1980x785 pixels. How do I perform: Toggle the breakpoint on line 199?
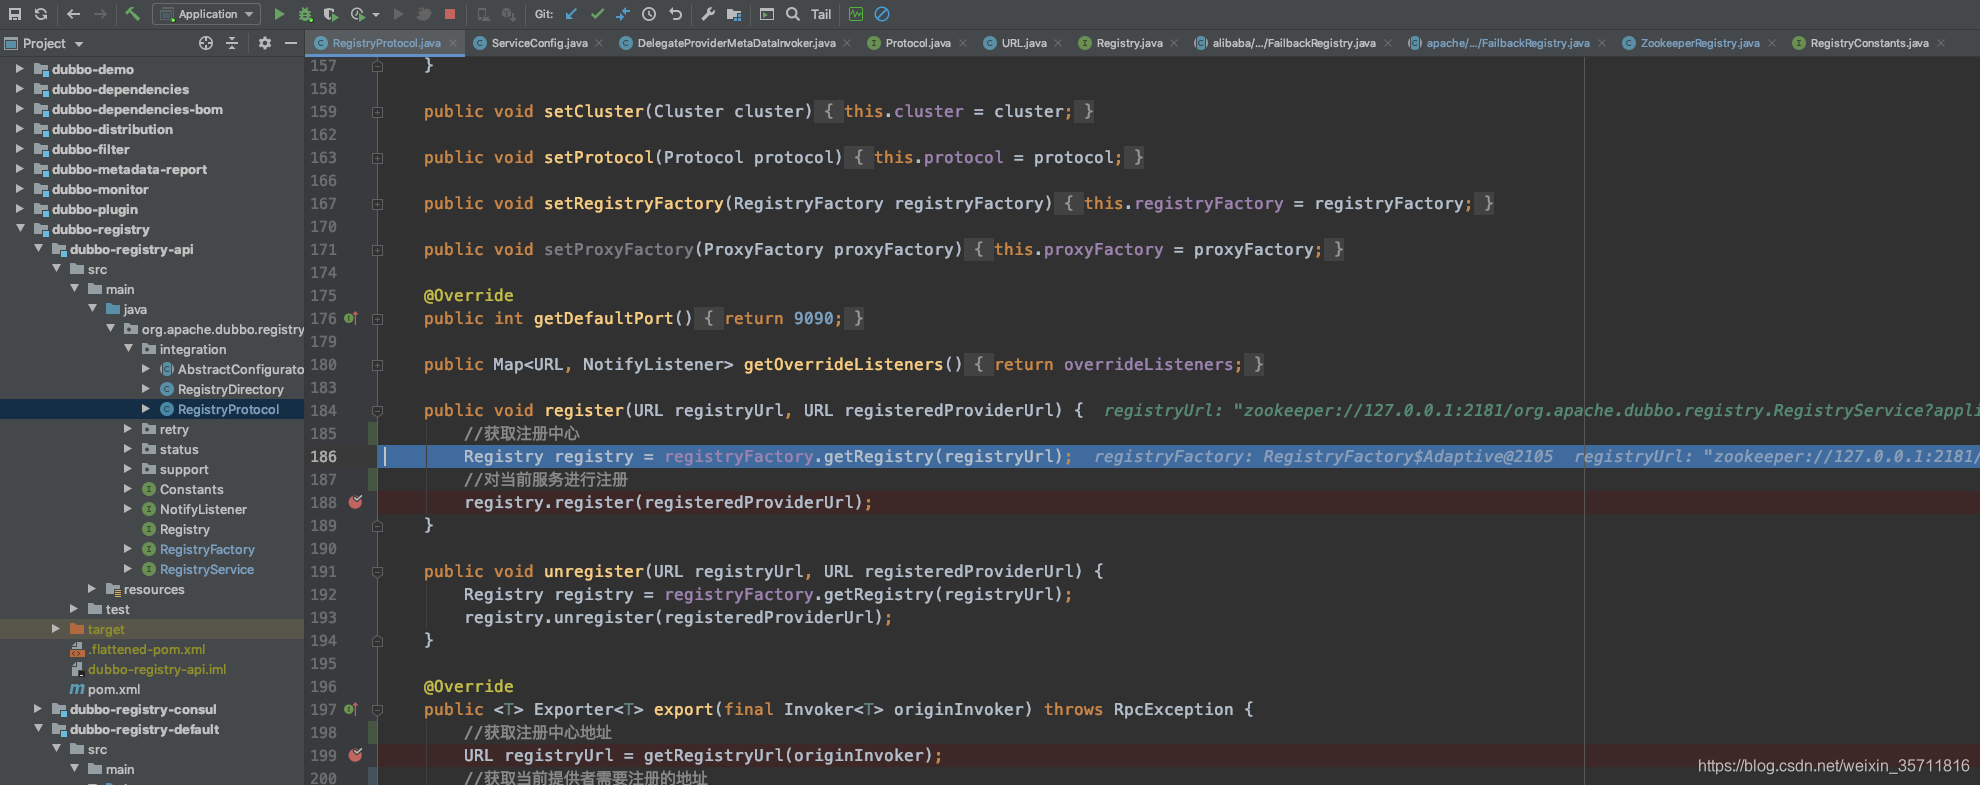click(x=355, y=755)
